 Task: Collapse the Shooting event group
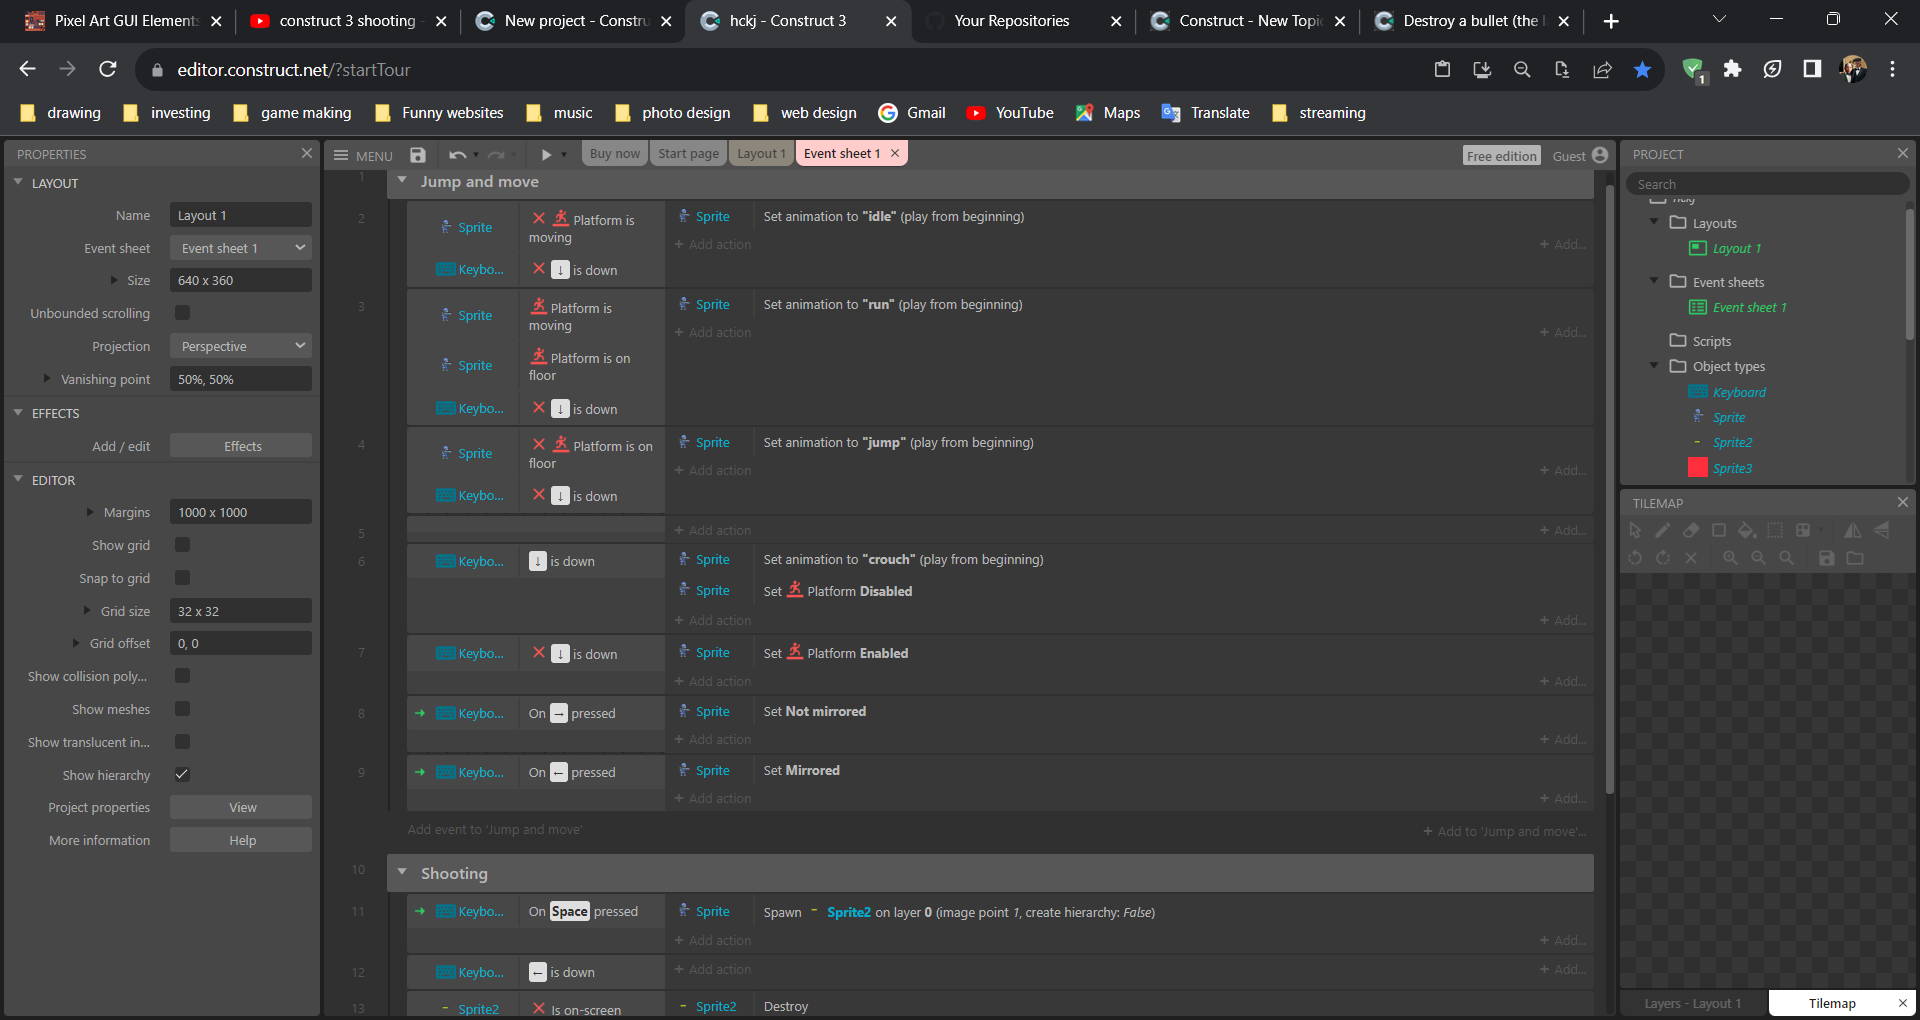pyautogui.click(x=402, y=872)
